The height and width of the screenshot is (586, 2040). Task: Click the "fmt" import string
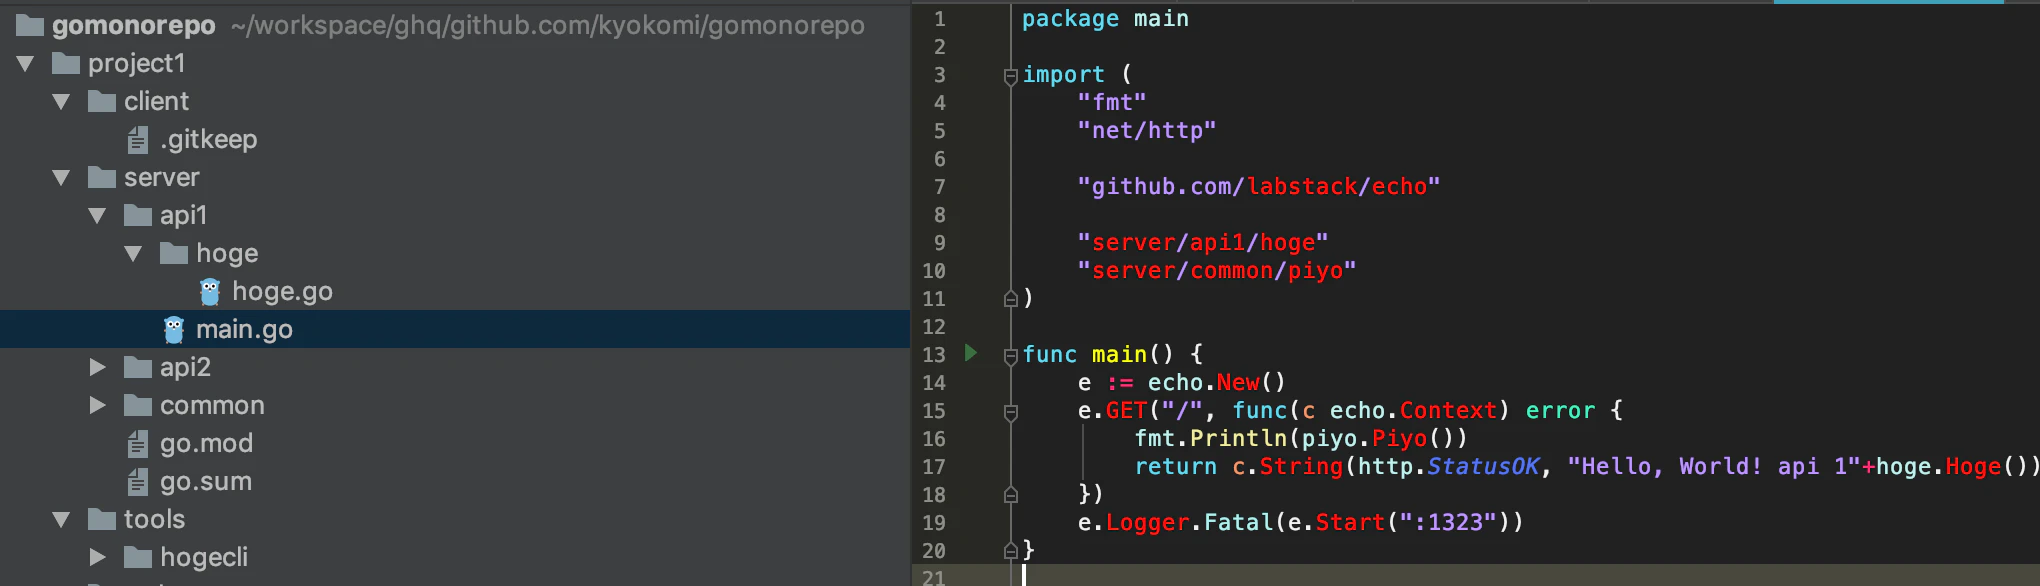click(x=1112, y=103)
